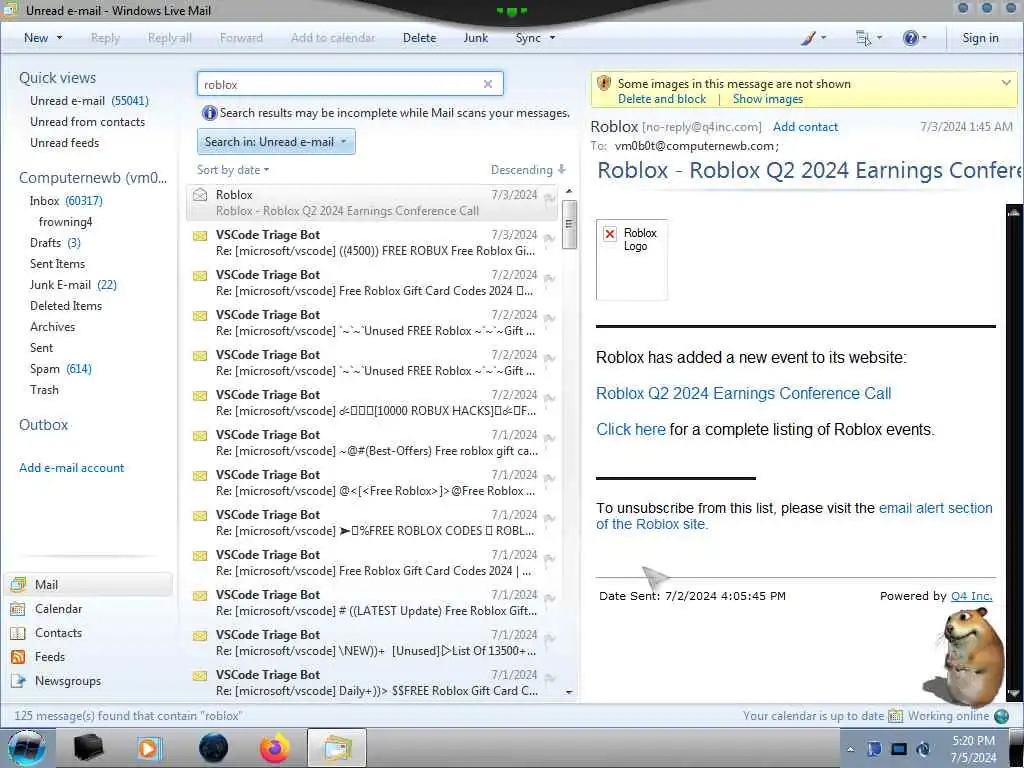Click Sign in

980,38
